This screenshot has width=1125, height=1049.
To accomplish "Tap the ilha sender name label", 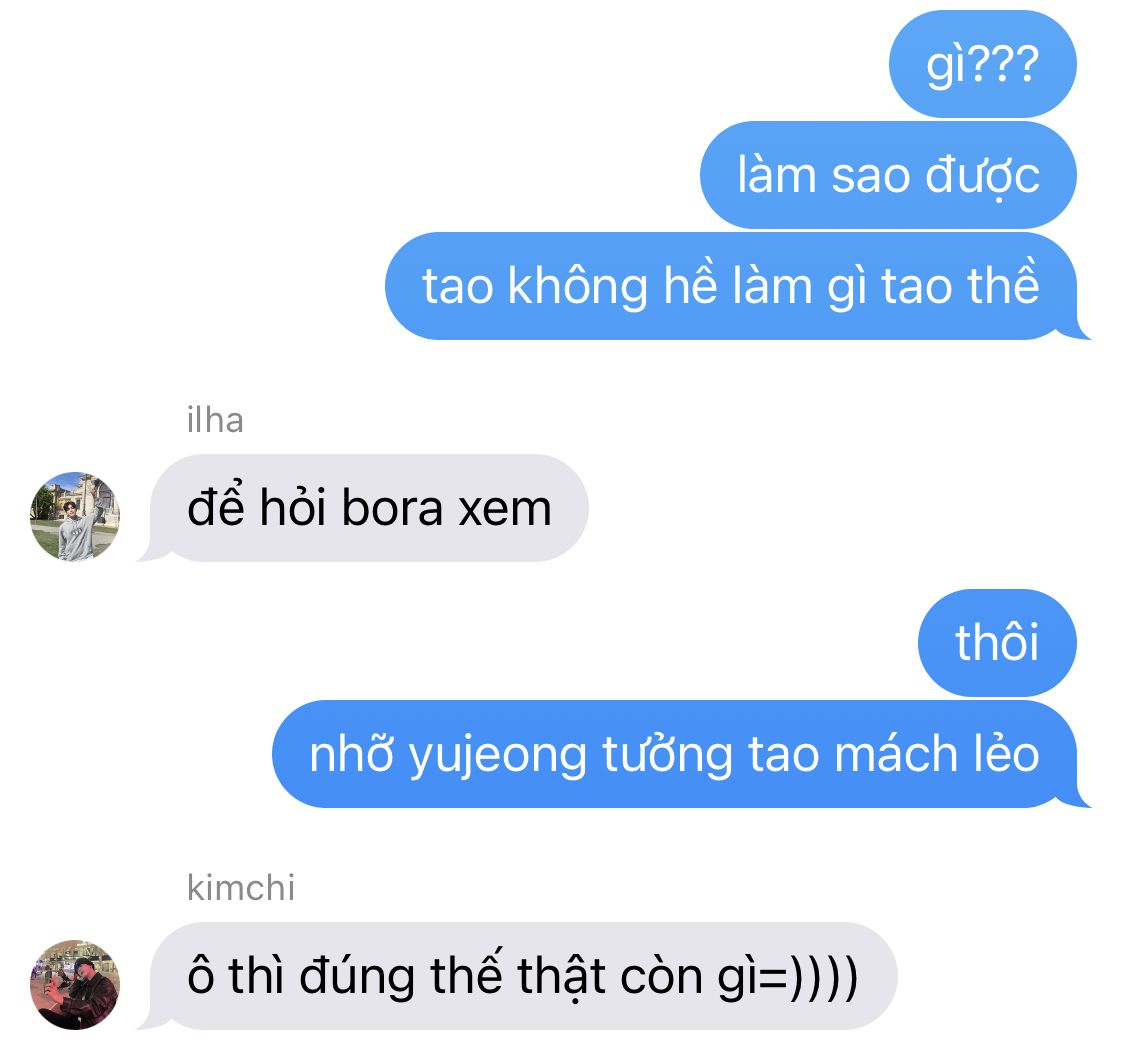I will [x=215, y=420].
